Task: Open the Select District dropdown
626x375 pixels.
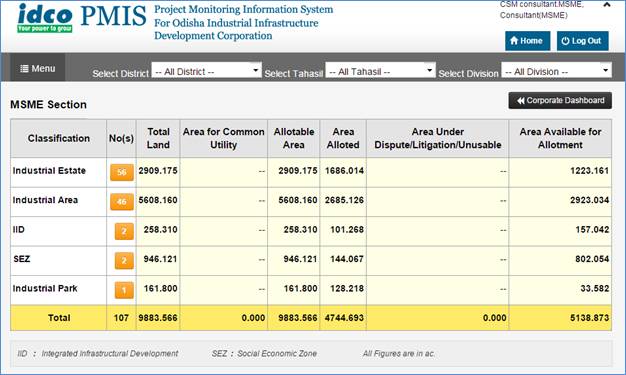Action: 206,70
